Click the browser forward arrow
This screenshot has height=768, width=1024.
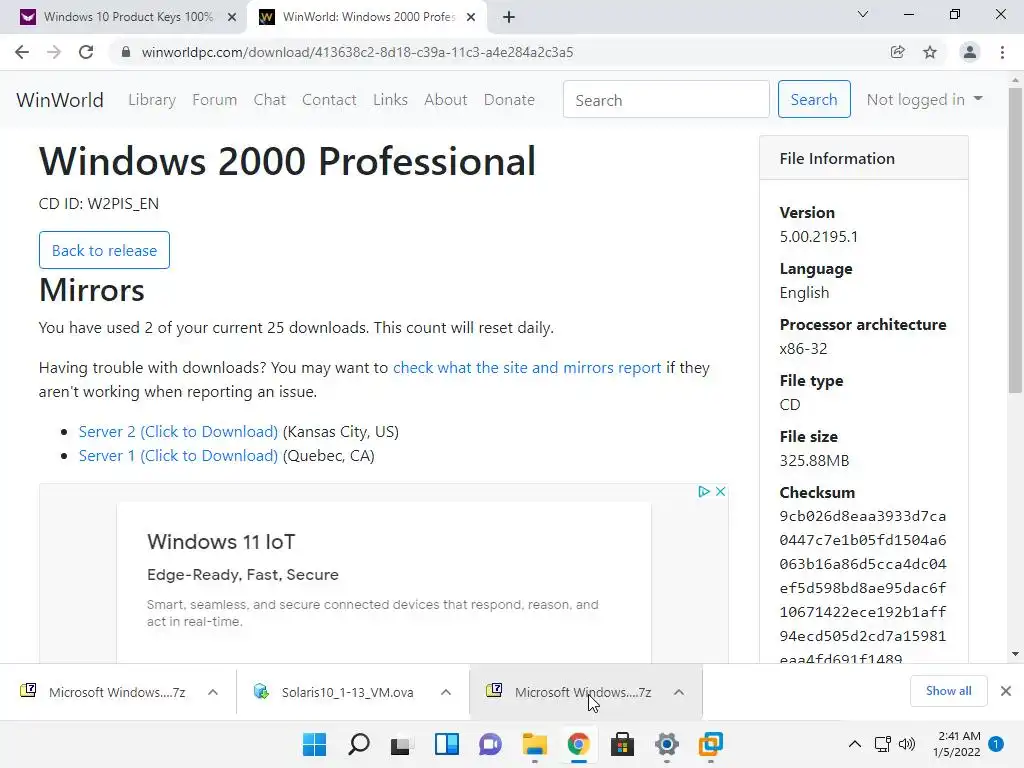[x=54, y=52]
